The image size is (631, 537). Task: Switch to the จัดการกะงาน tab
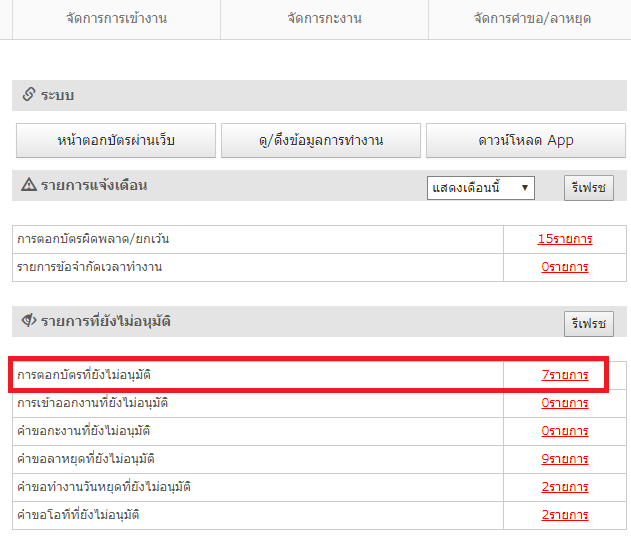[x=324, y=19]
